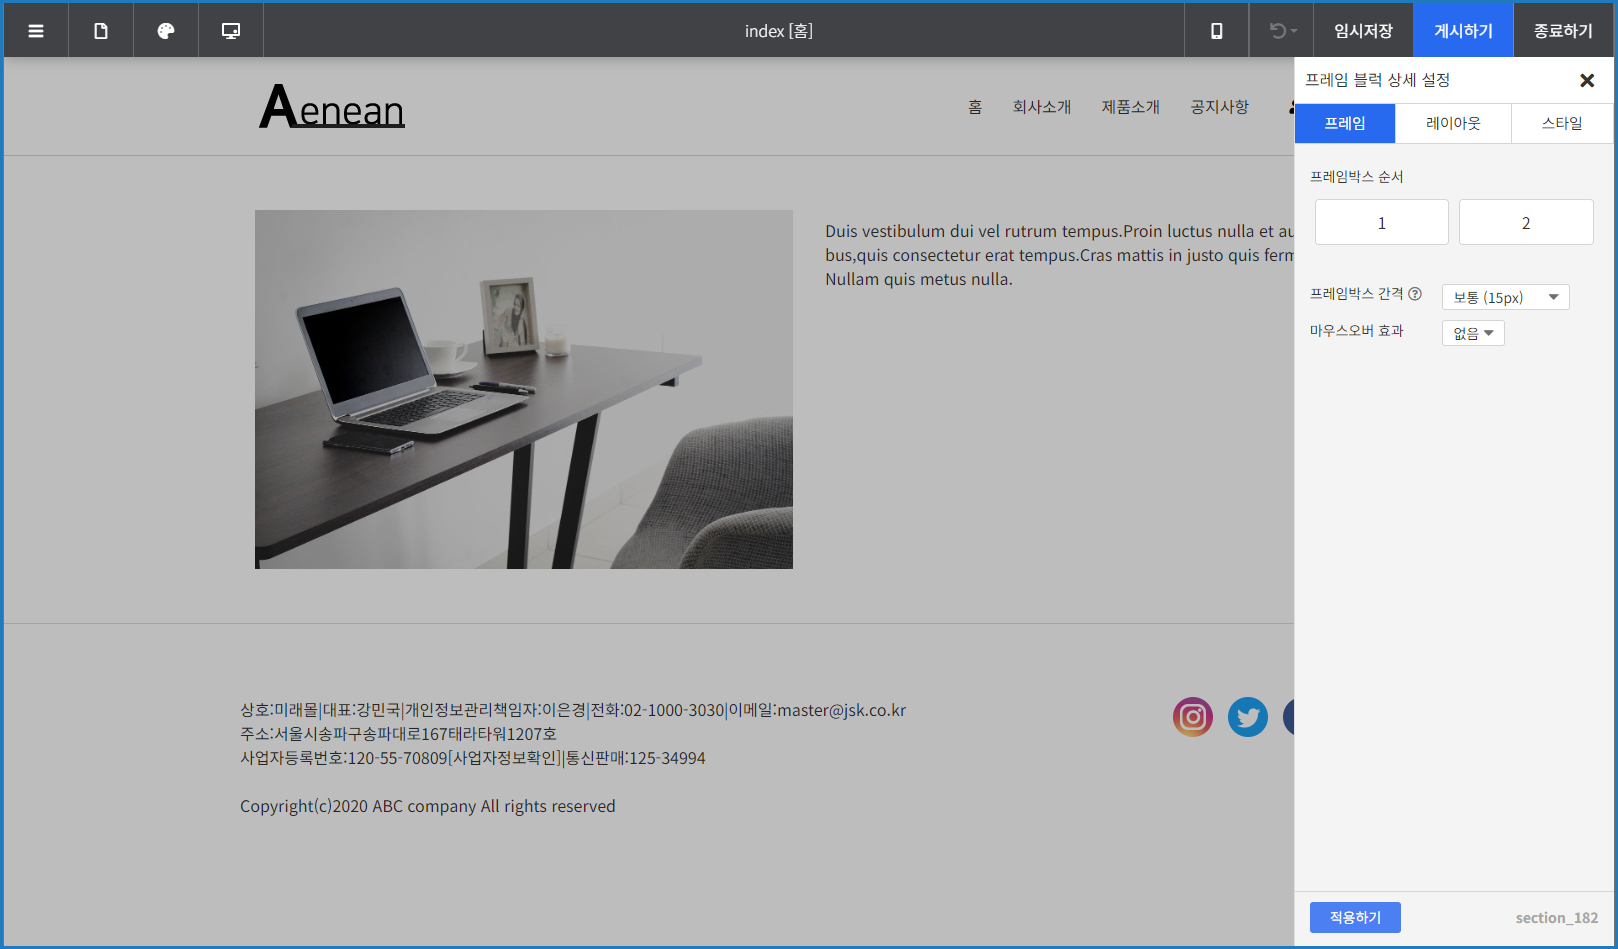The height and width of the screenshot is (949, 1618).
Task: Click the Instagram icon in footer
Action: 1192,717
